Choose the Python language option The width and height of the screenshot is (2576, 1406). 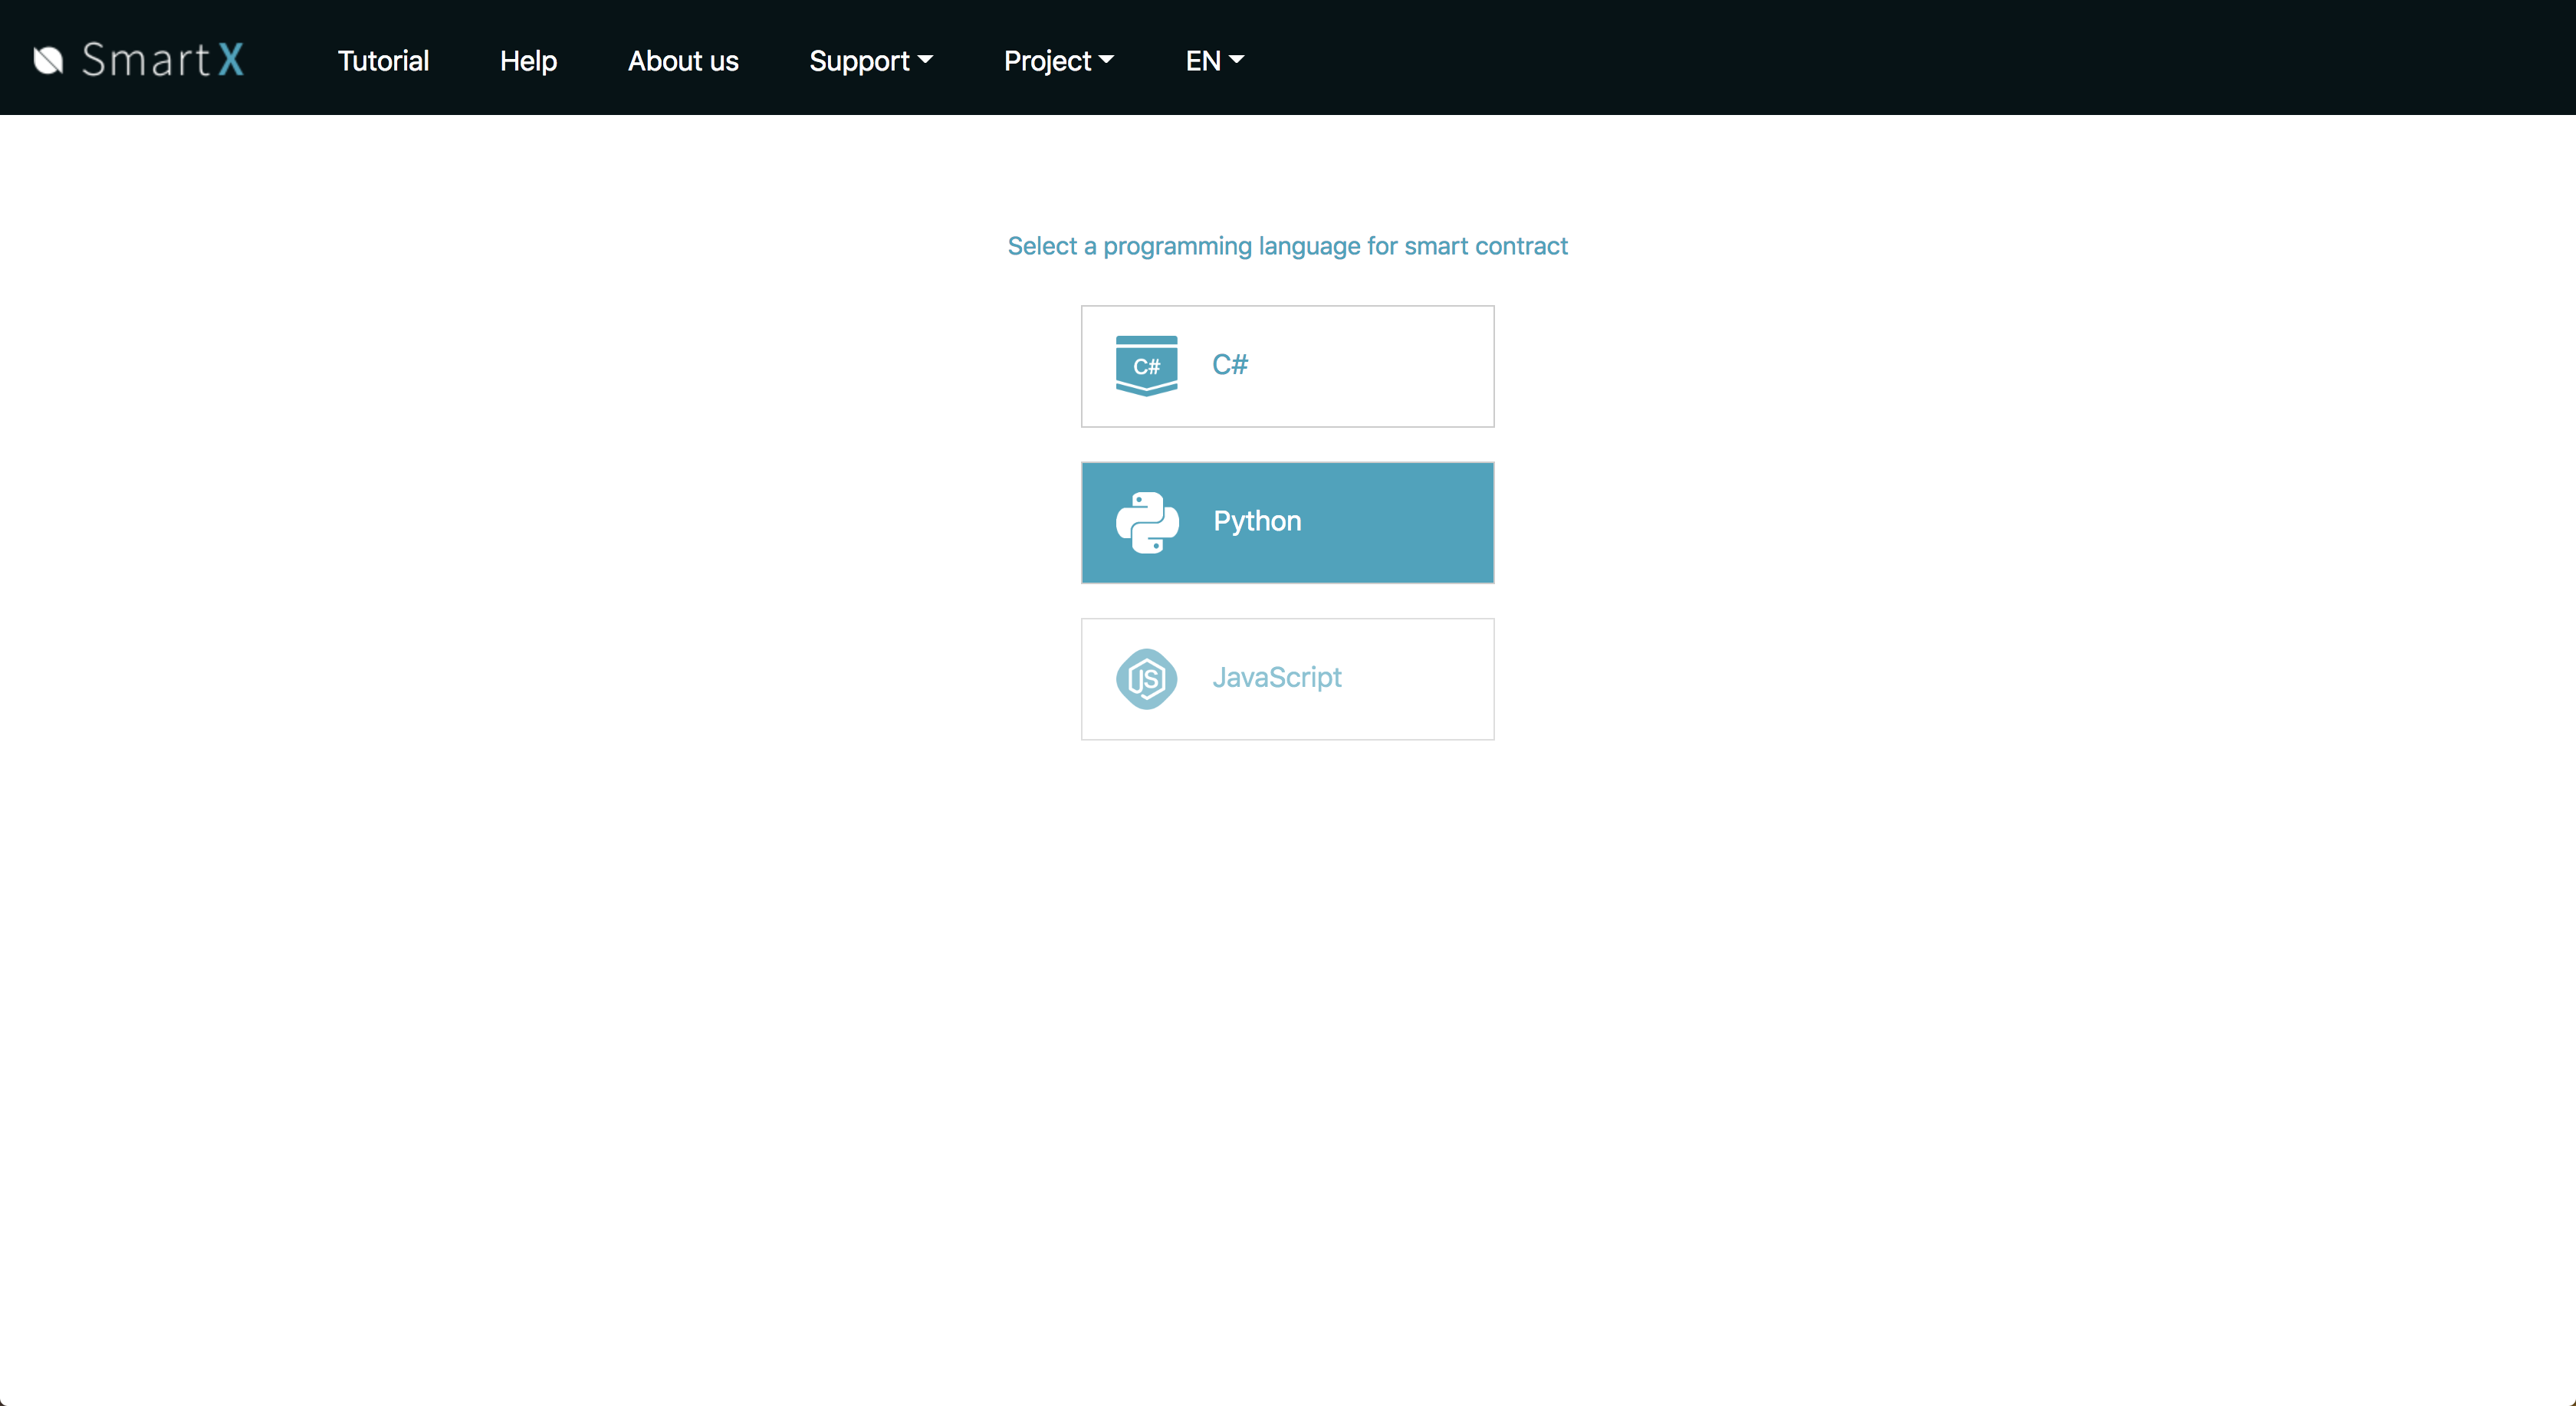1287,522
